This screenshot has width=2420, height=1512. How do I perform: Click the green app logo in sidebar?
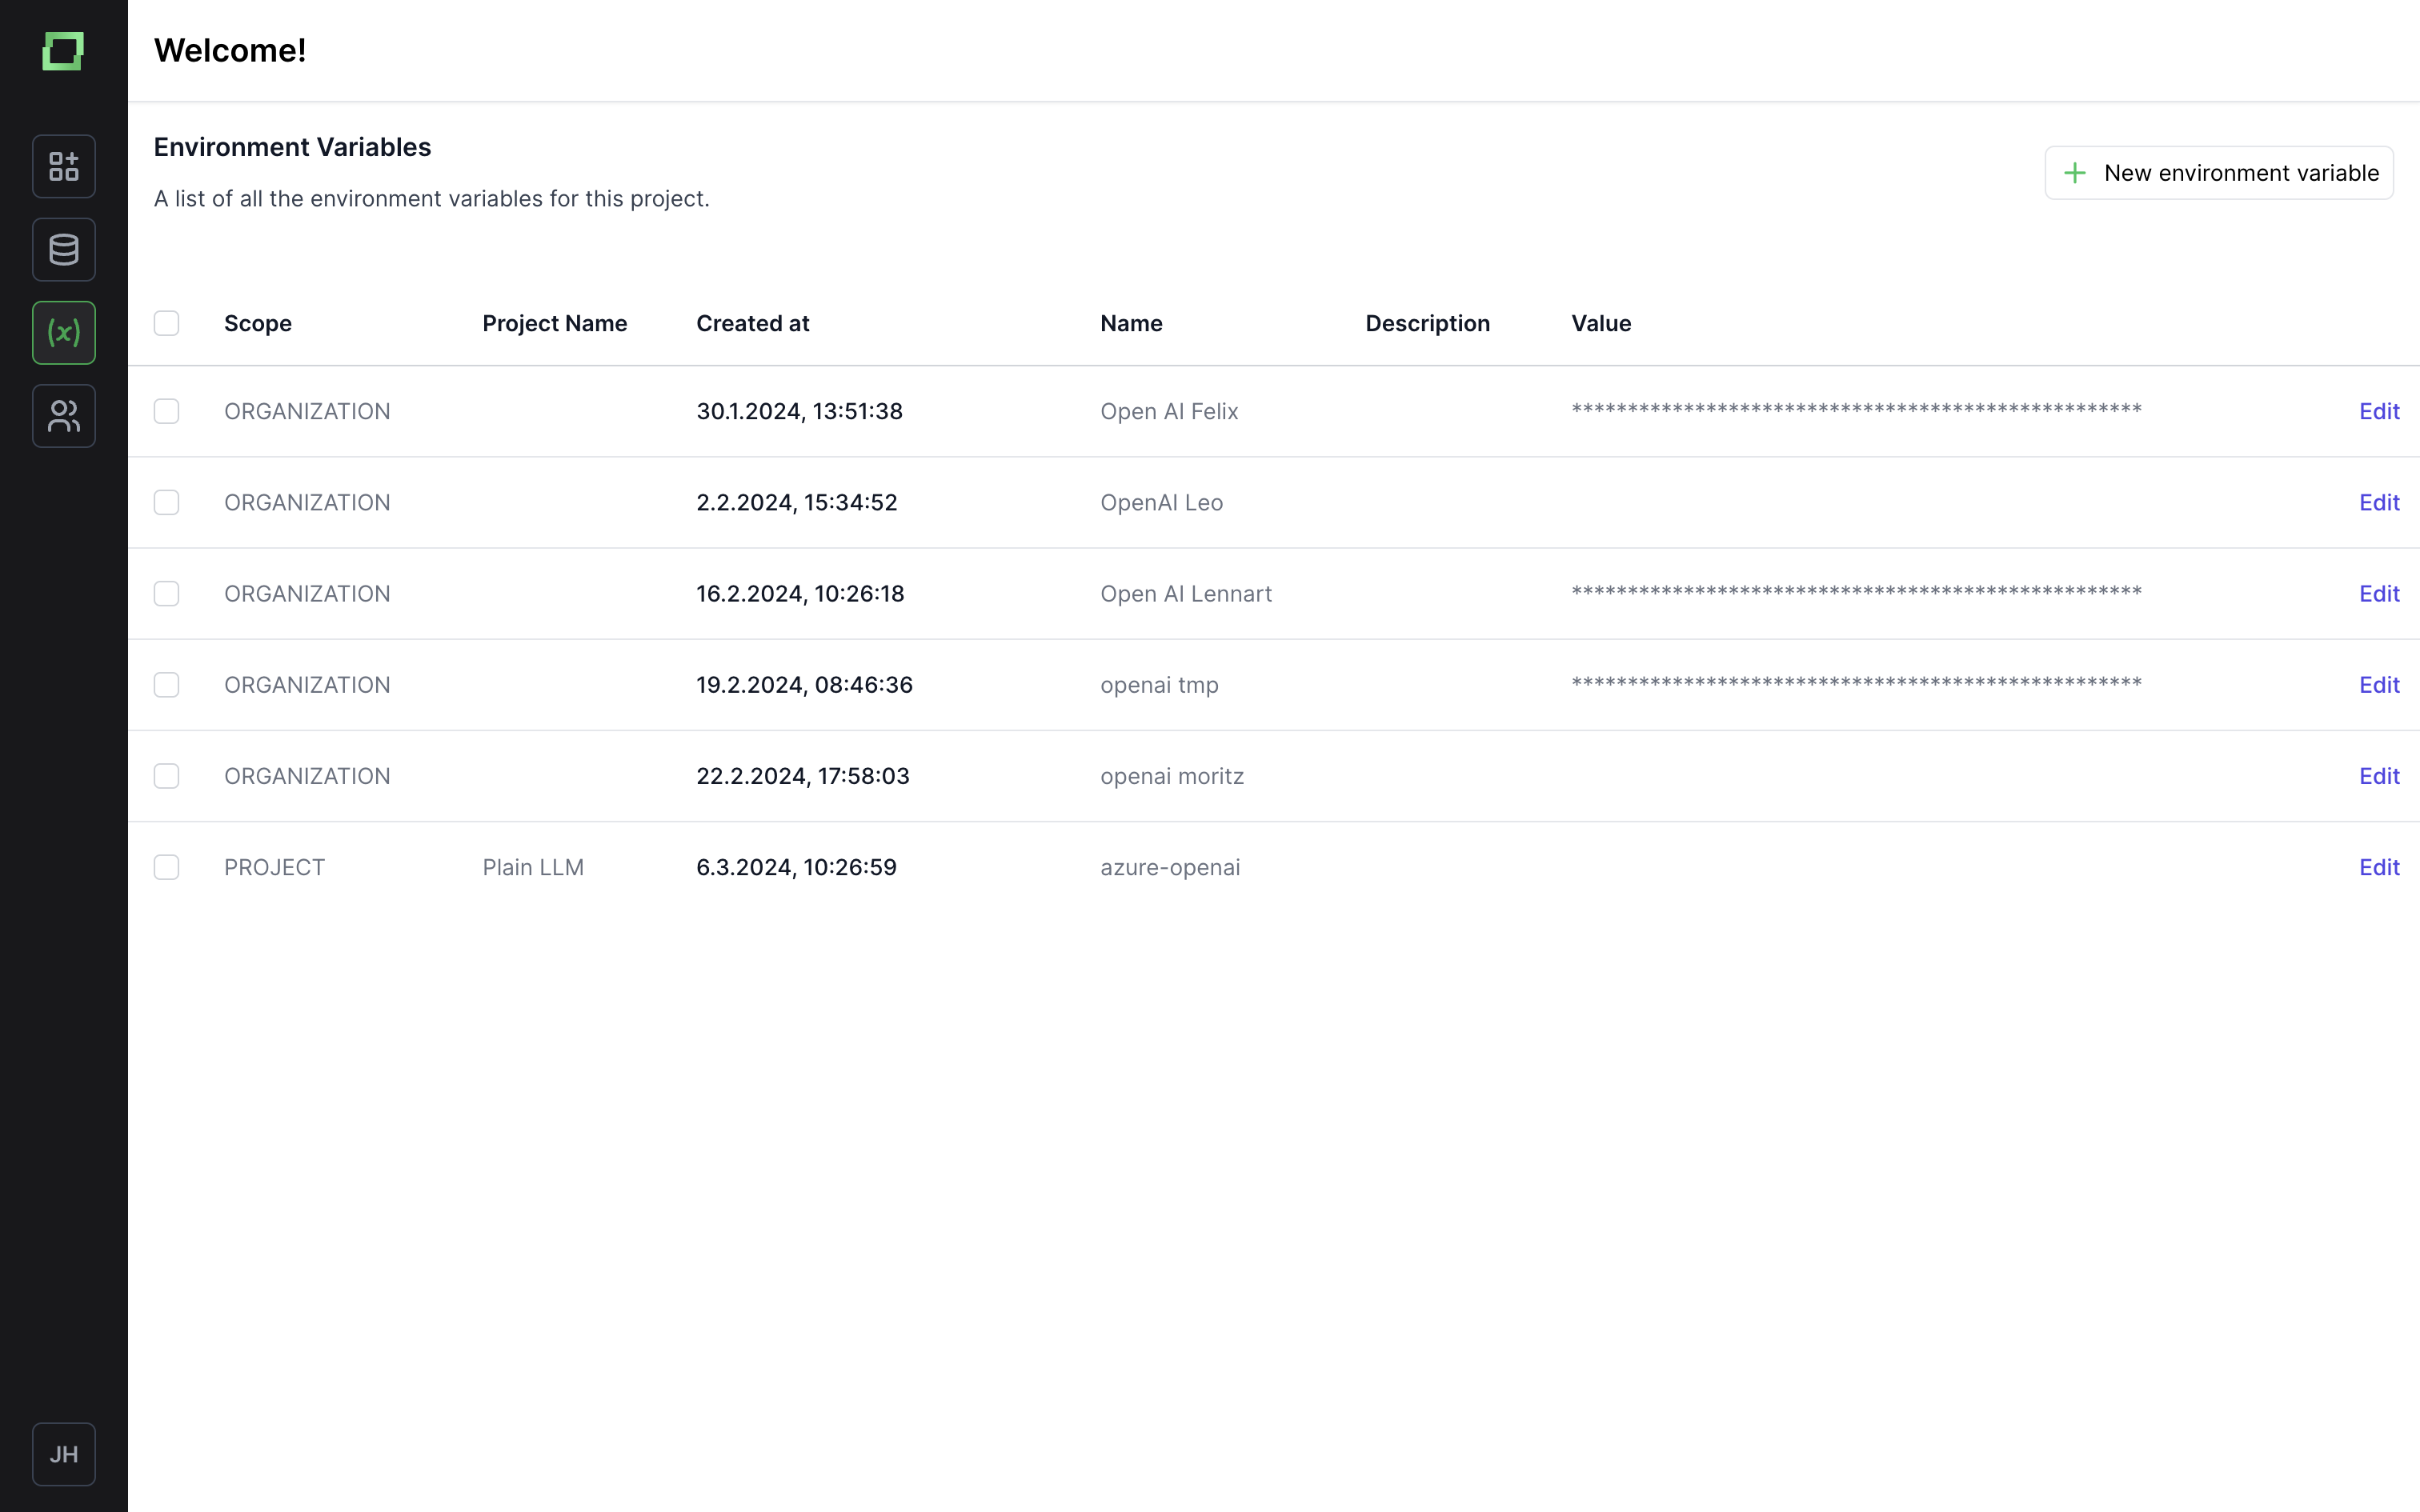pos(63,51)
